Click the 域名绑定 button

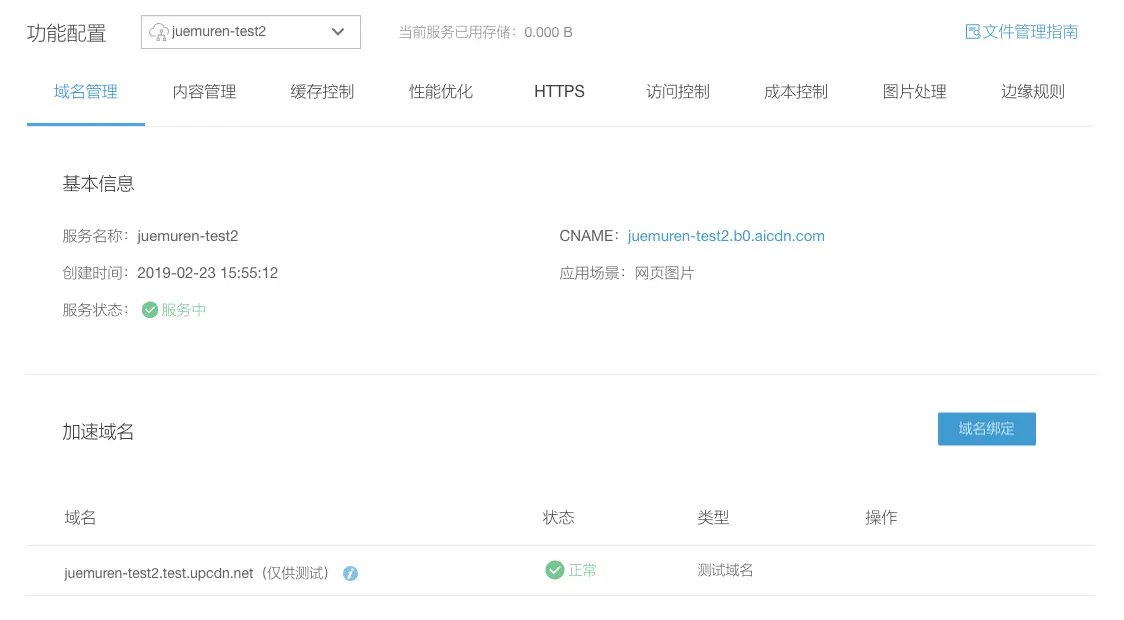(x=986, y=429)
